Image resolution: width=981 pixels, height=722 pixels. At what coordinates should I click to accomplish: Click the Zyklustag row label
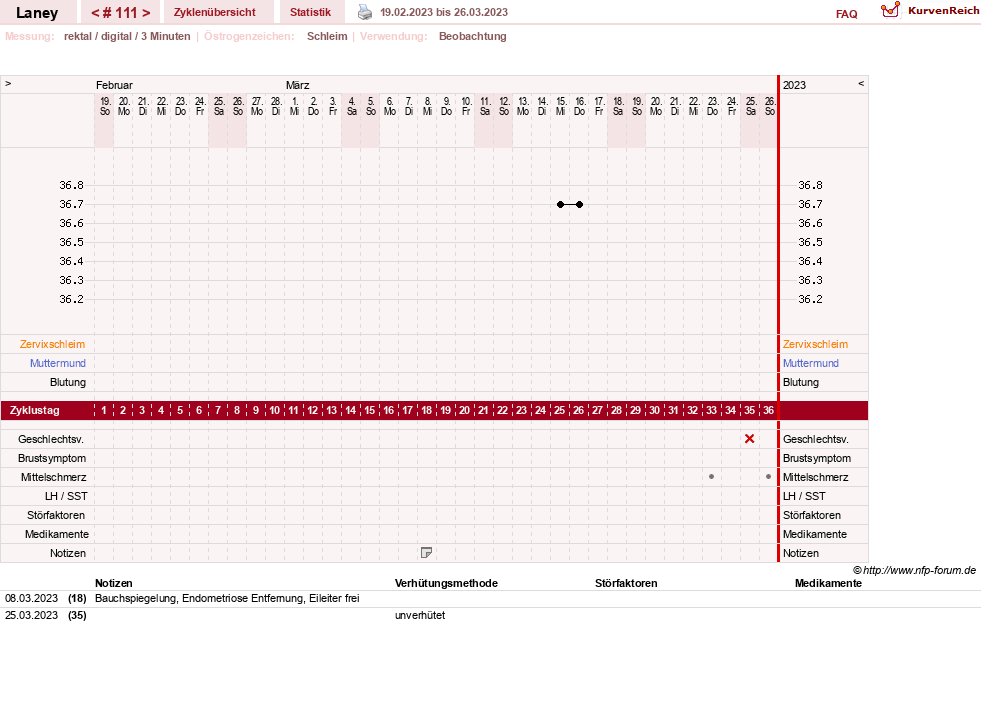(34, 410)
